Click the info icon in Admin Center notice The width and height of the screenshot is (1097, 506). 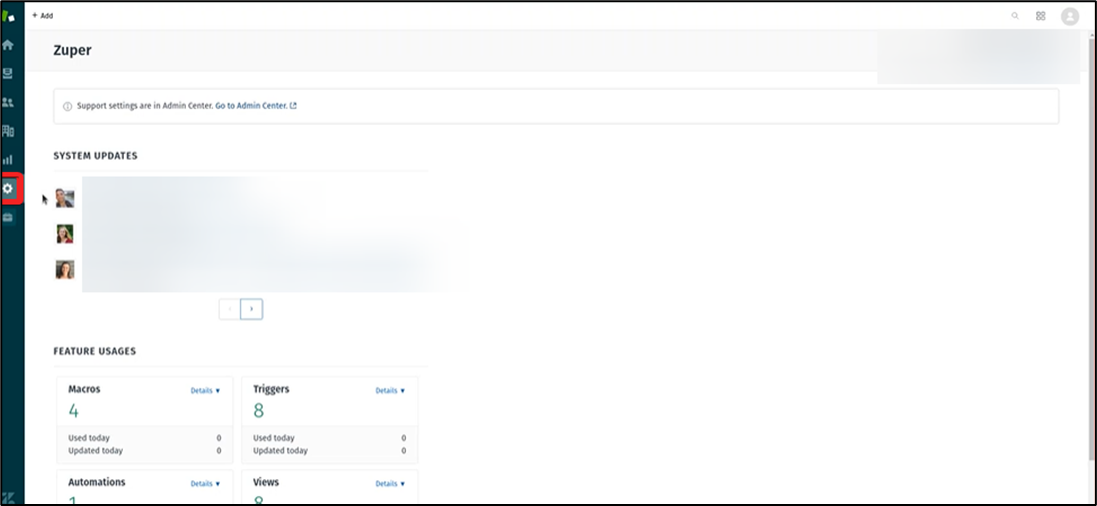tap(68, 106)
